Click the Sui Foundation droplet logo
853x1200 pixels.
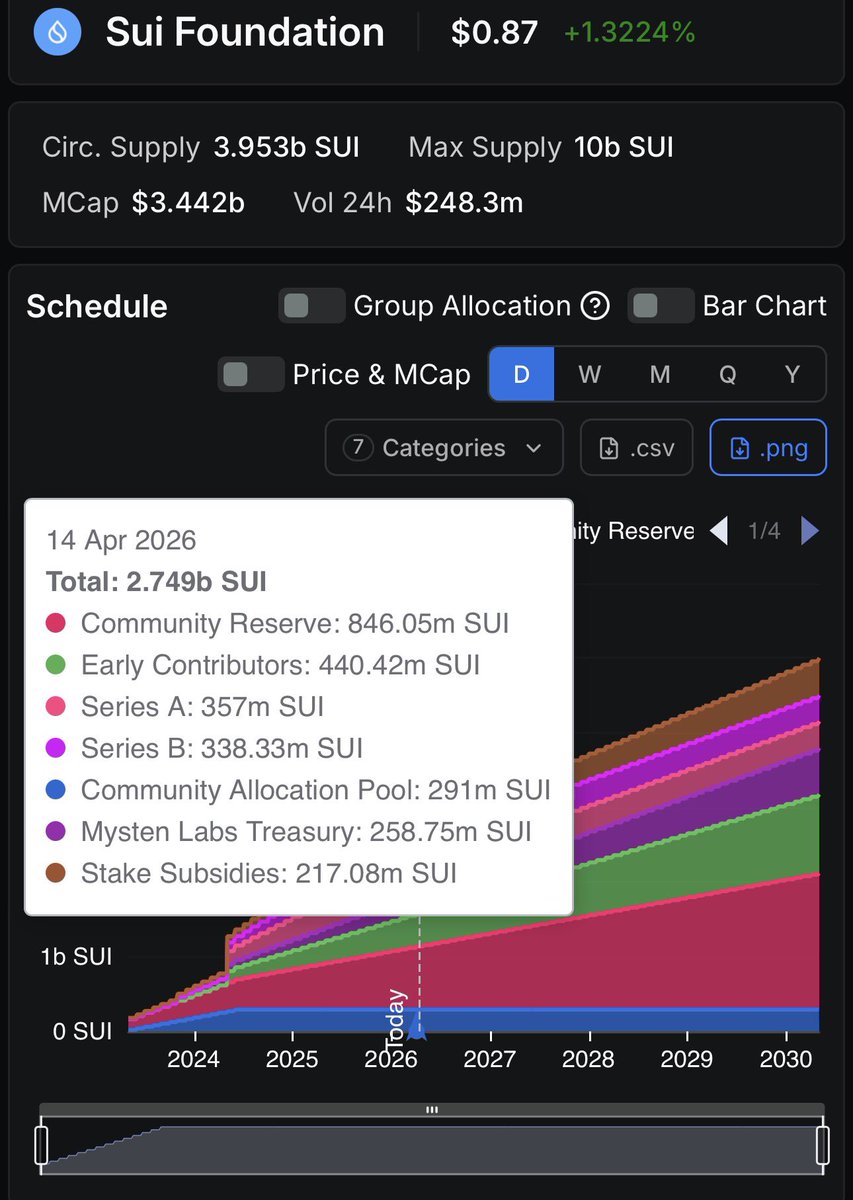click(x=59, y=31)
